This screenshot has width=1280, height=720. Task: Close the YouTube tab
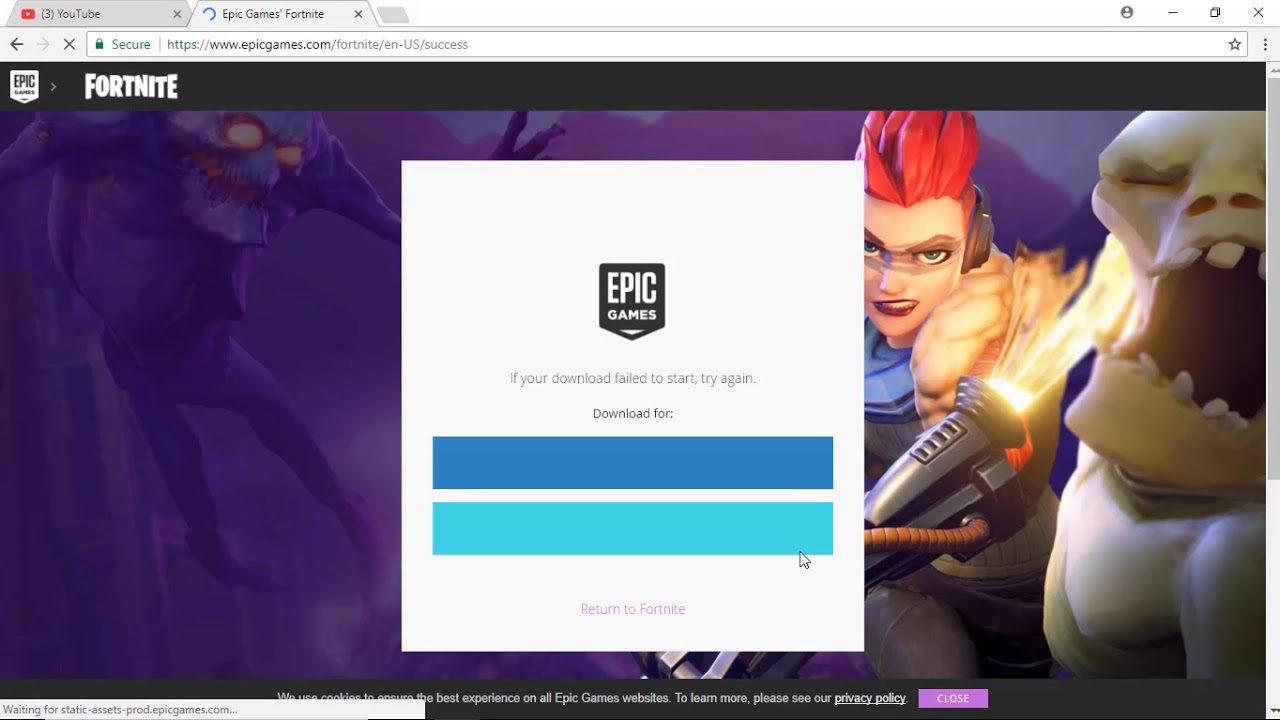[178, 14]
